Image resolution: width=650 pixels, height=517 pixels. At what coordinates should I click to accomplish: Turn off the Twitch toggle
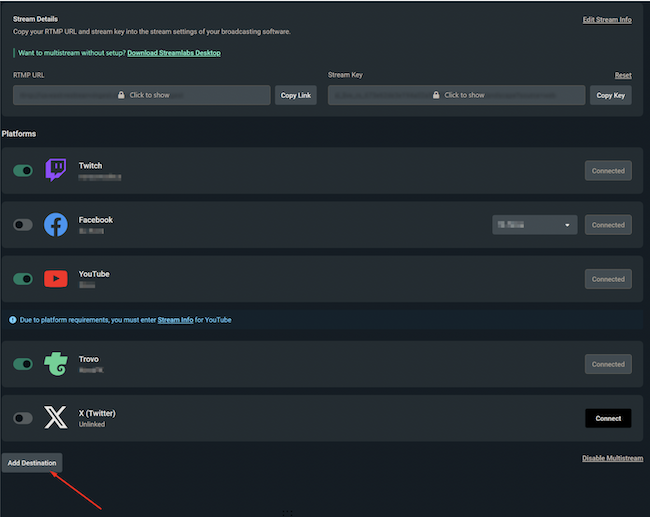pos(23,170)
